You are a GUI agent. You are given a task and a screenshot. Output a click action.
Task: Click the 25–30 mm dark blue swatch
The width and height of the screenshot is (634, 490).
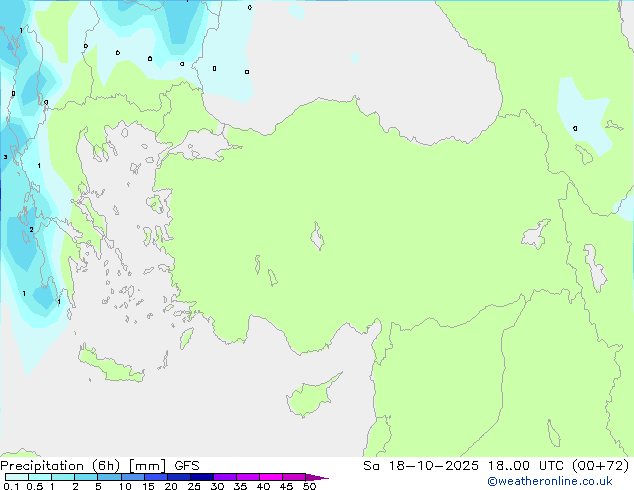tap(202, 477)
